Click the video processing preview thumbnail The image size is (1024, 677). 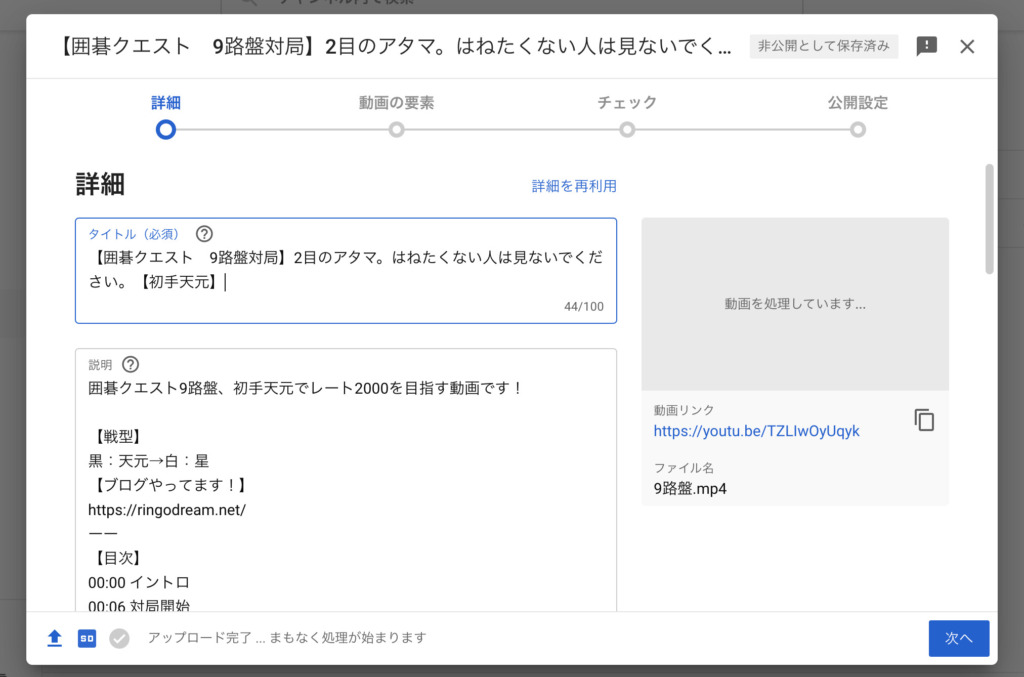tap(795, 304)
